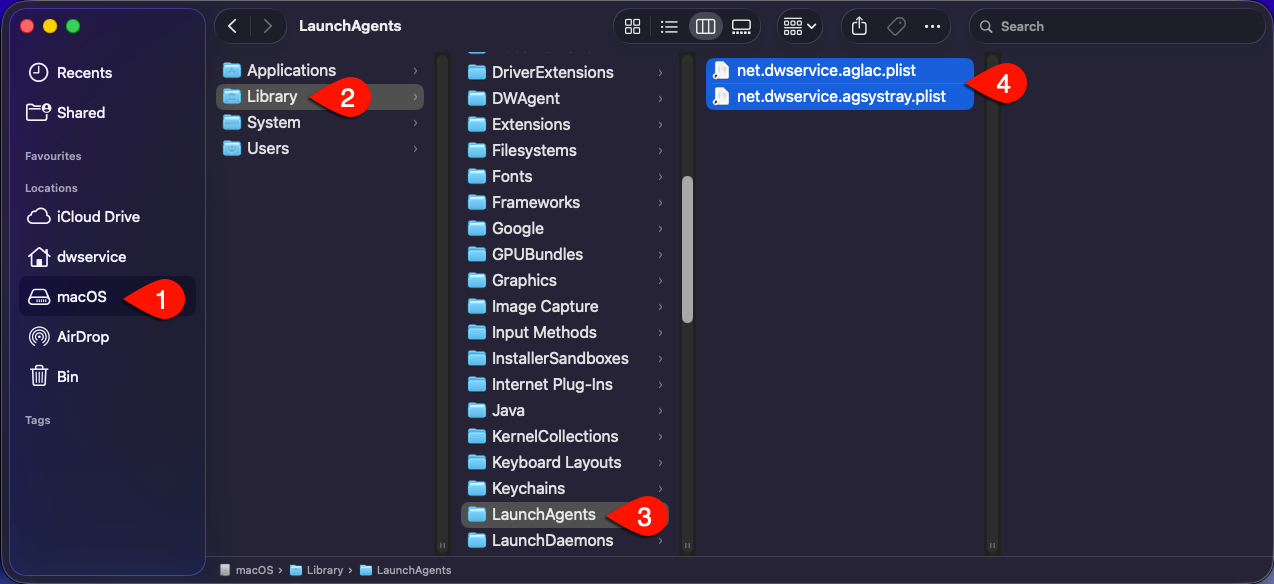Expand the Google folder chevron
This screenshot has width=1274, height=584.
(660, 228)
